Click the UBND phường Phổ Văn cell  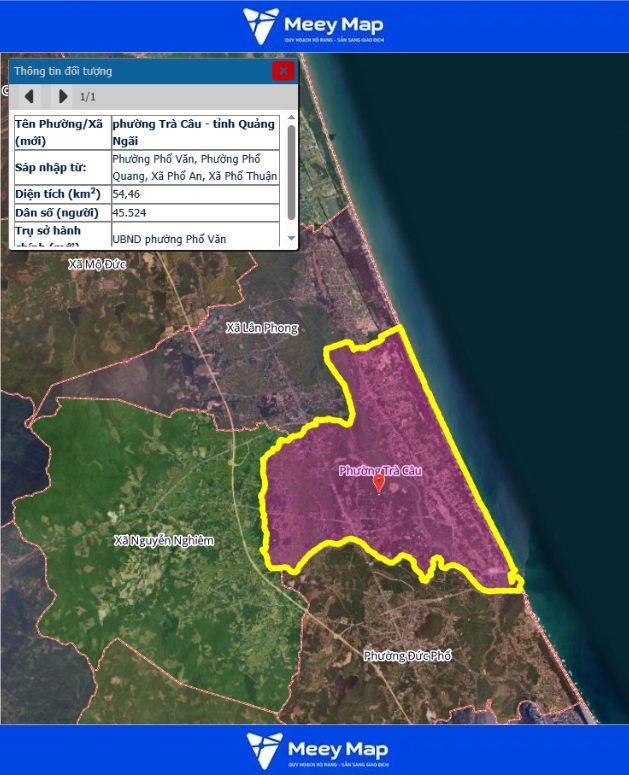tap(195, 238)
